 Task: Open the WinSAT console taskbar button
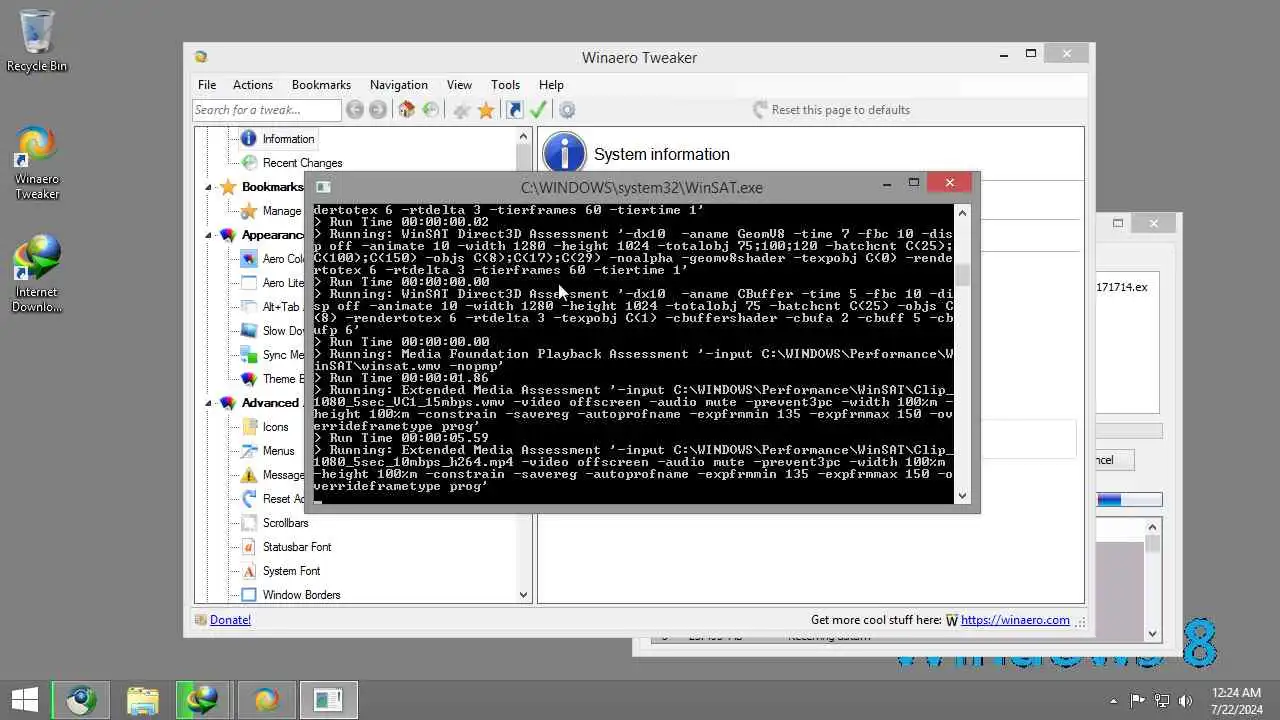(x=328, y=700)
